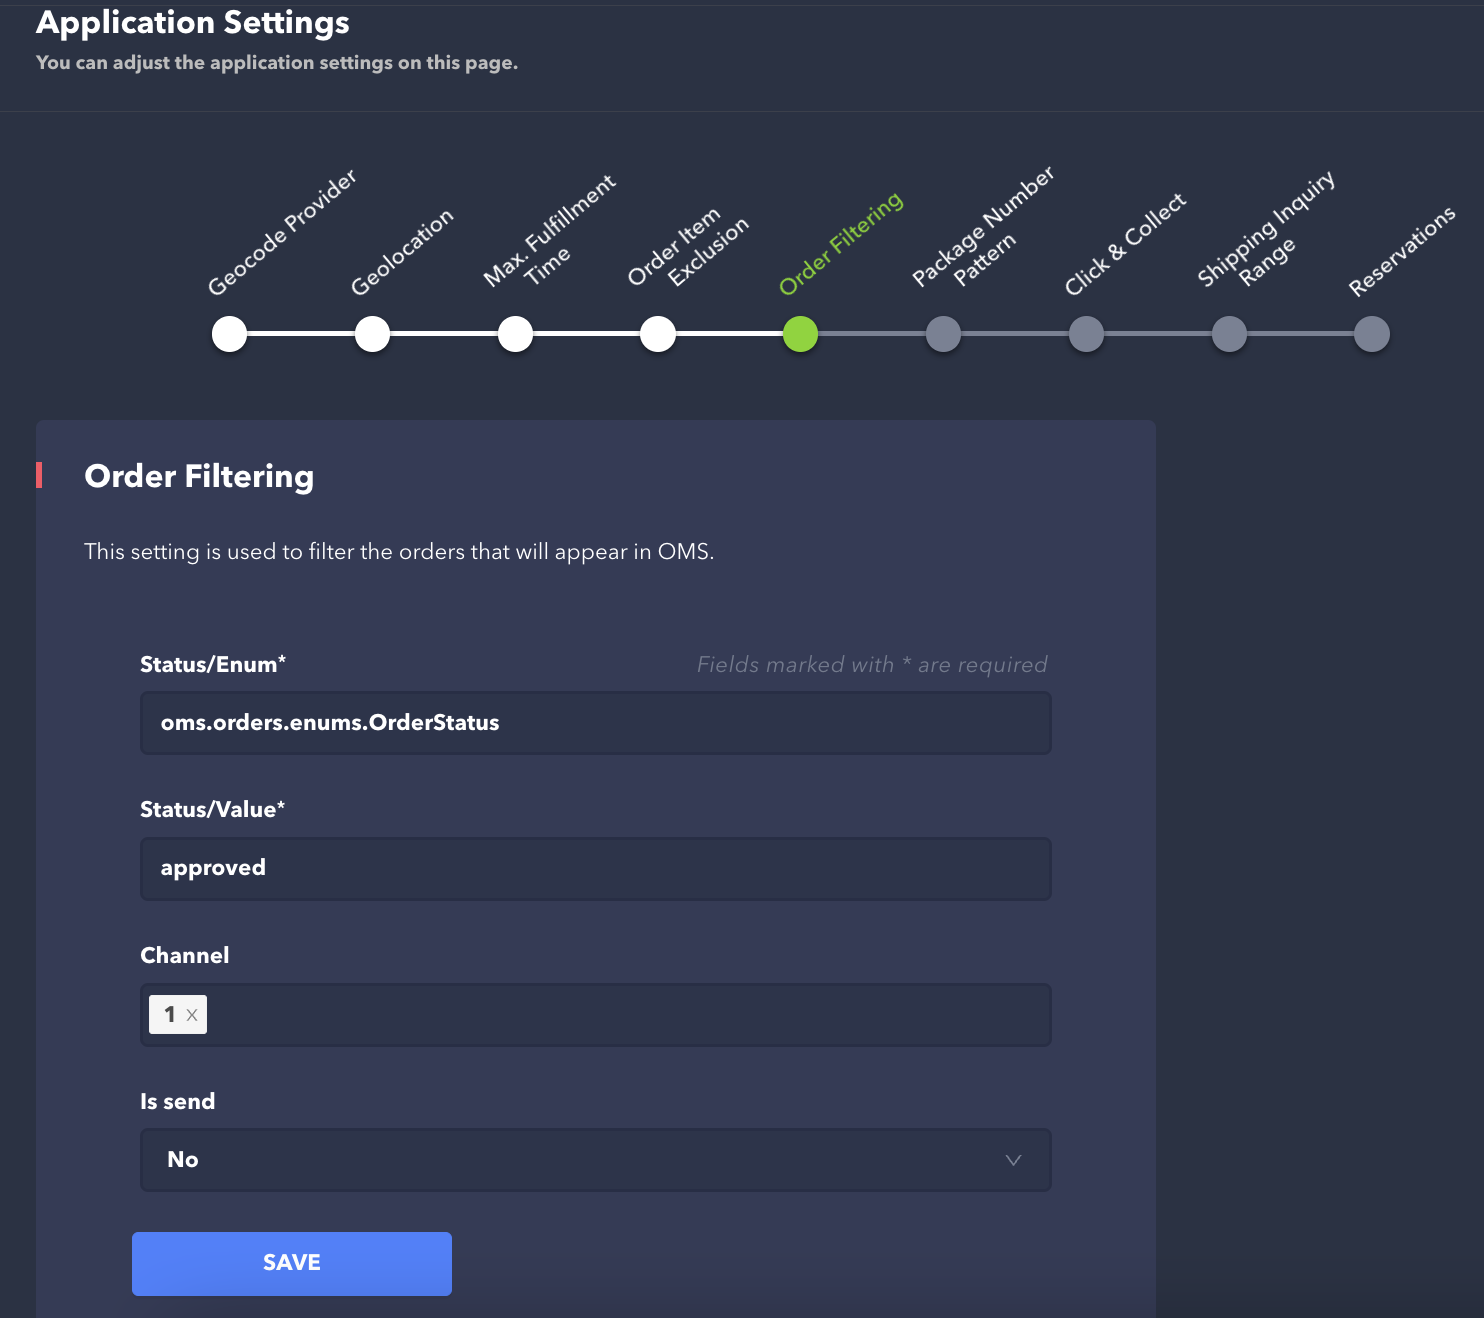Click the green Order Filtering step circle
The width and height of the screenshot is (1484, 1318).
(801, 334)
